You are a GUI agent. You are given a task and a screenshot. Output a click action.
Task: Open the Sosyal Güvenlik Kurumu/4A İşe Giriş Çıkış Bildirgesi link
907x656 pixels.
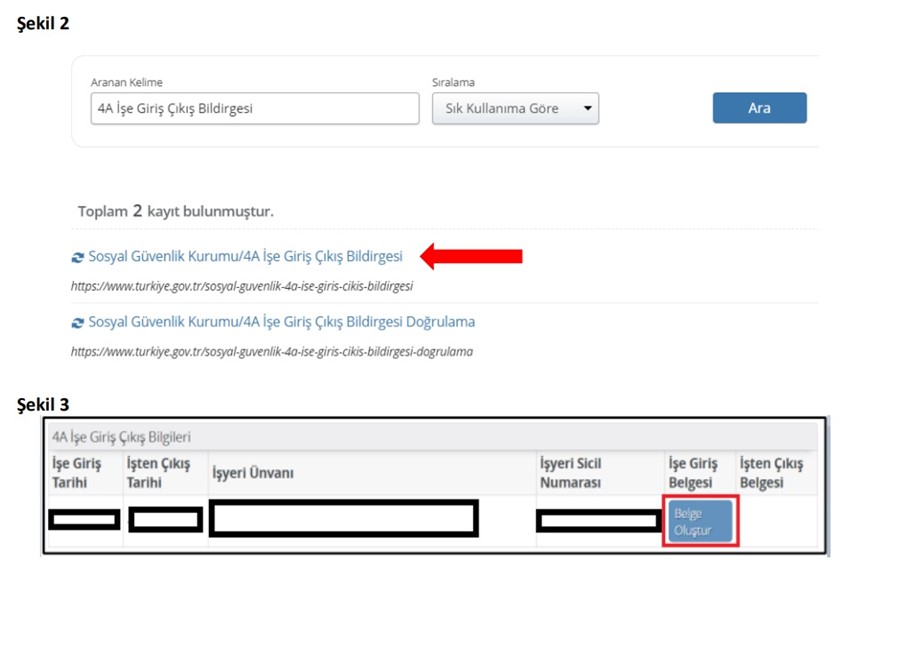click(x=245, y=257)
